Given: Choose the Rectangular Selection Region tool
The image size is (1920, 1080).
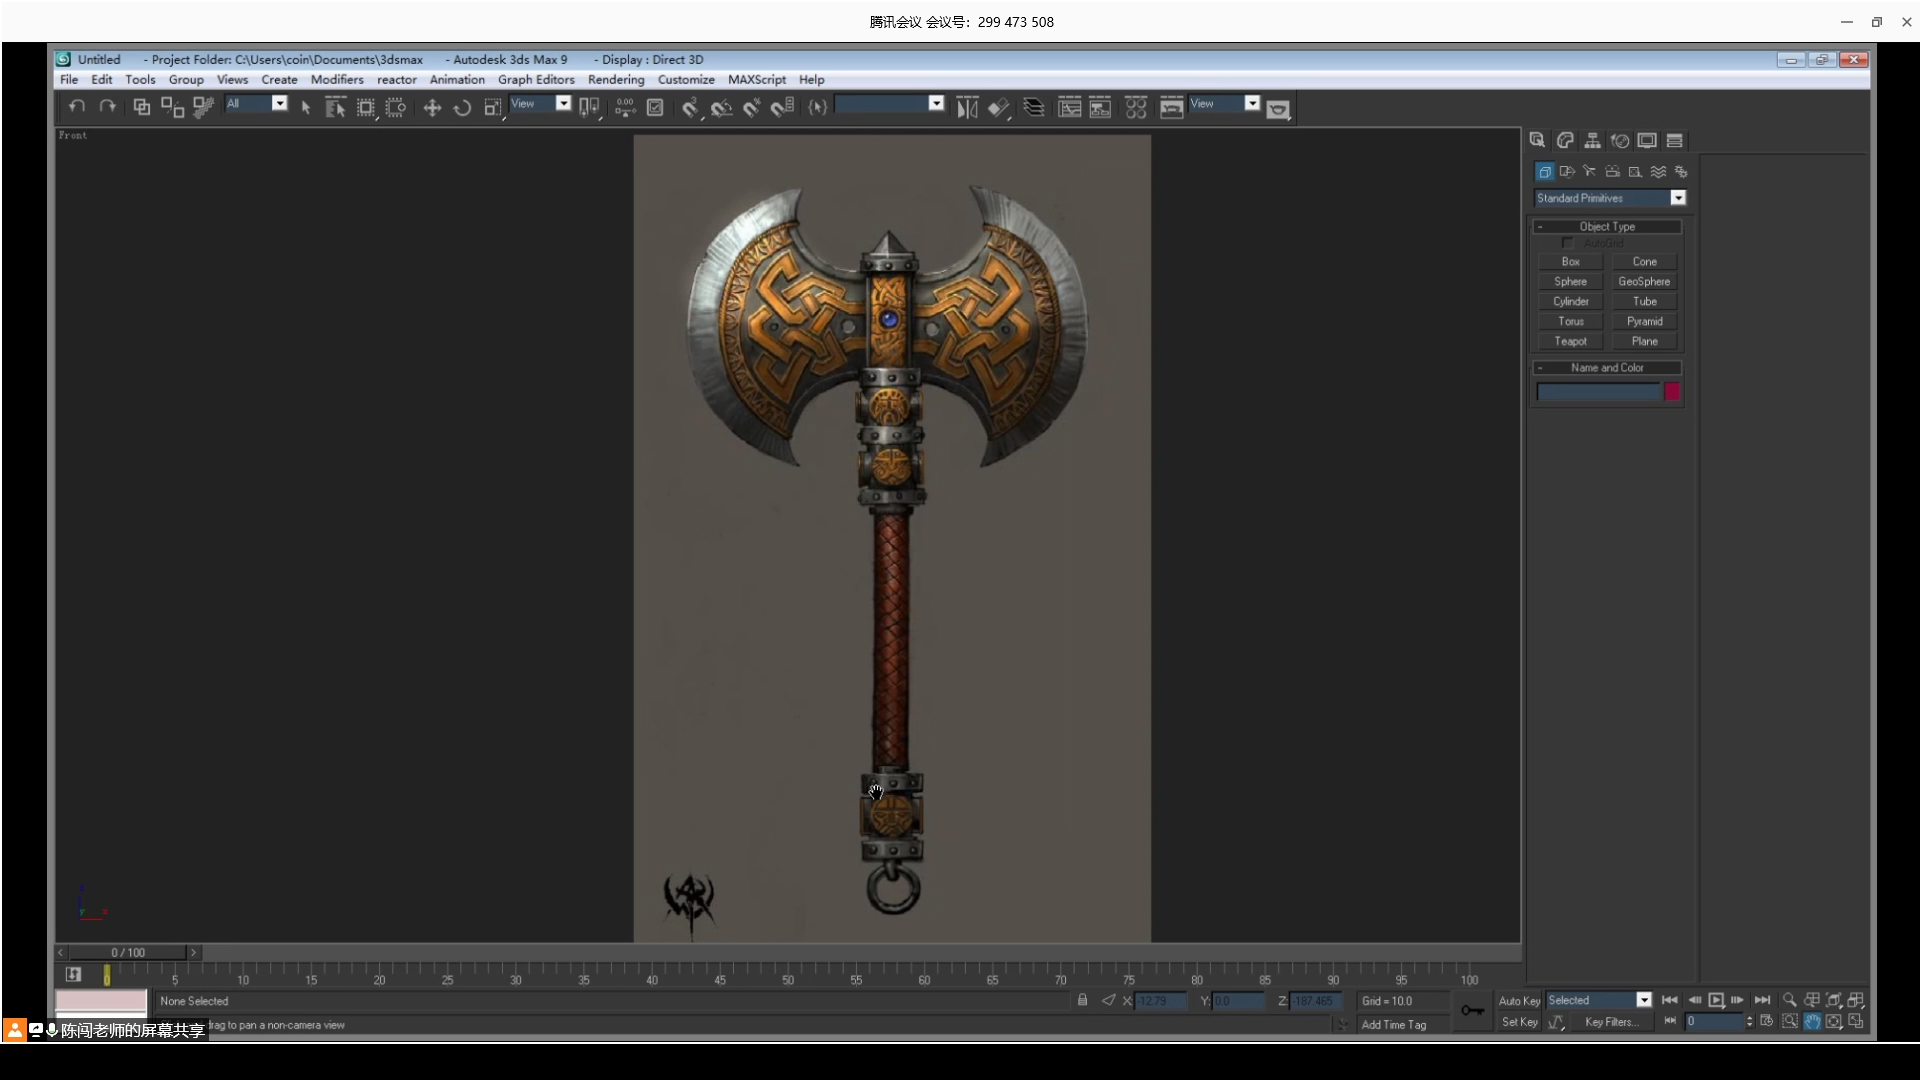Looking at the screenshot, I should pyautogui.click(x=366, y=107).
